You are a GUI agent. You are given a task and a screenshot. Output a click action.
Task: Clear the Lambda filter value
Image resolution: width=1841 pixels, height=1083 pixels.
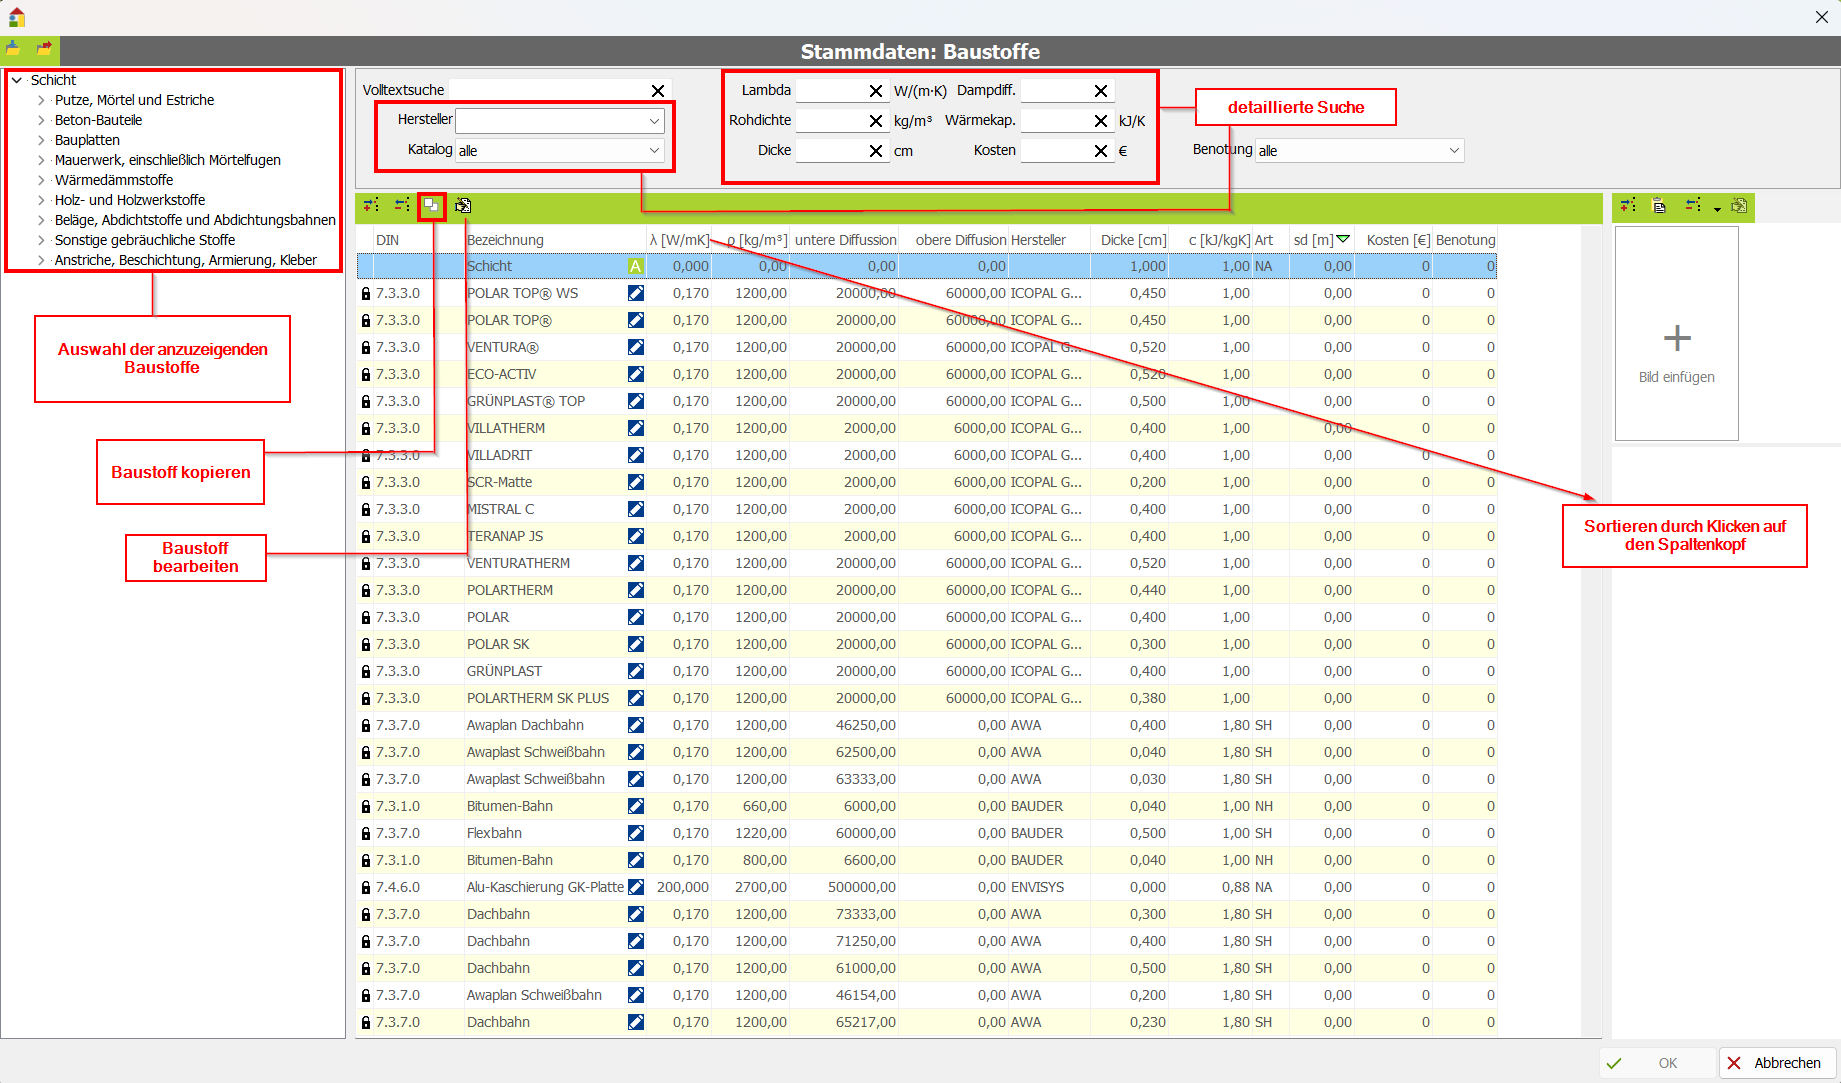(876, 90)
